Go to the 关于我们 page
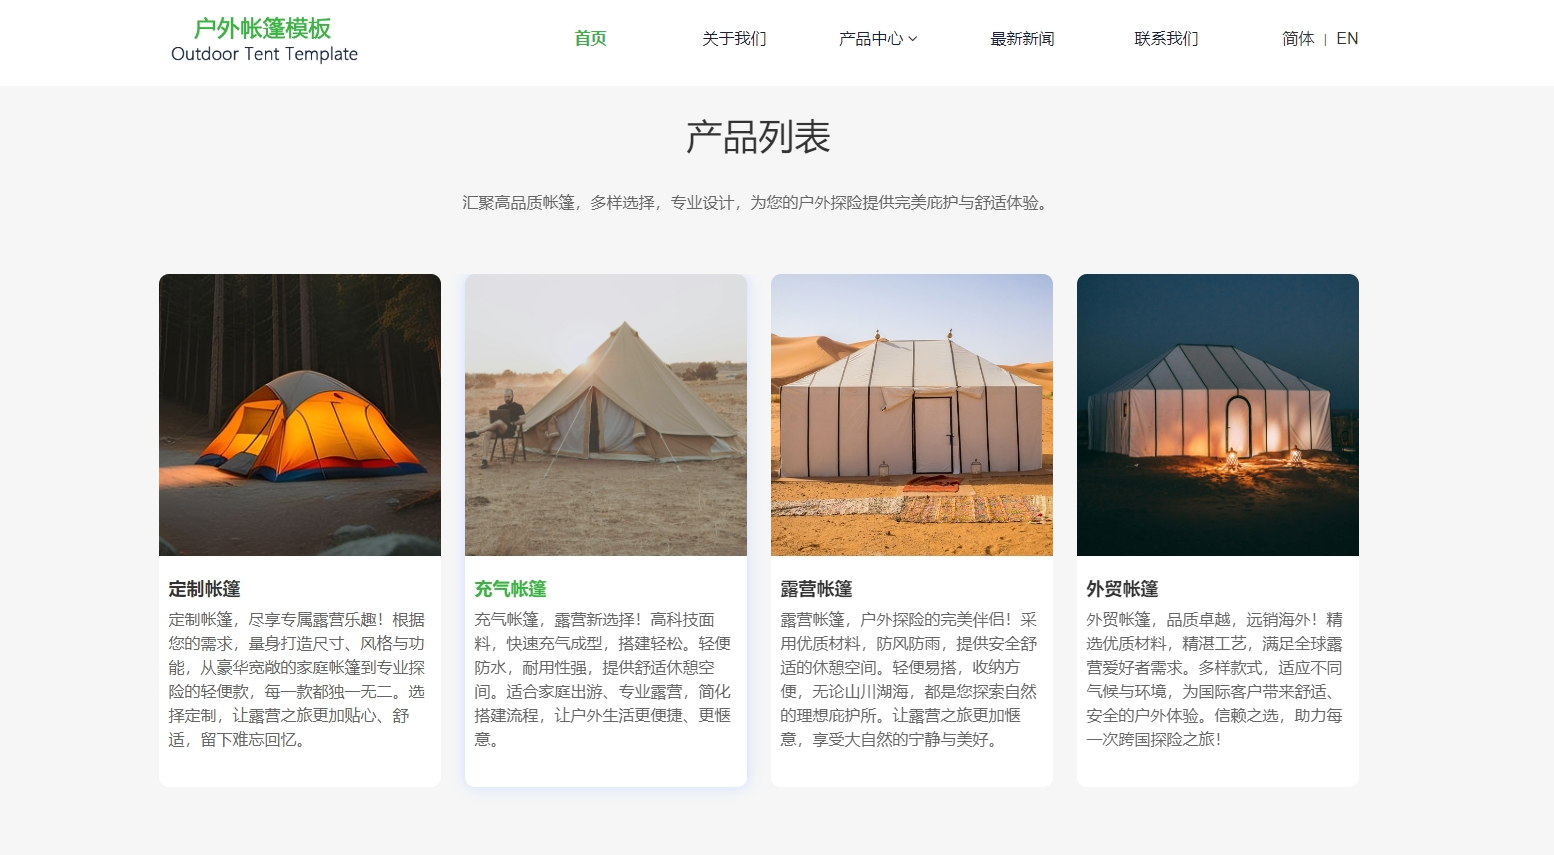 pos(734,39)
